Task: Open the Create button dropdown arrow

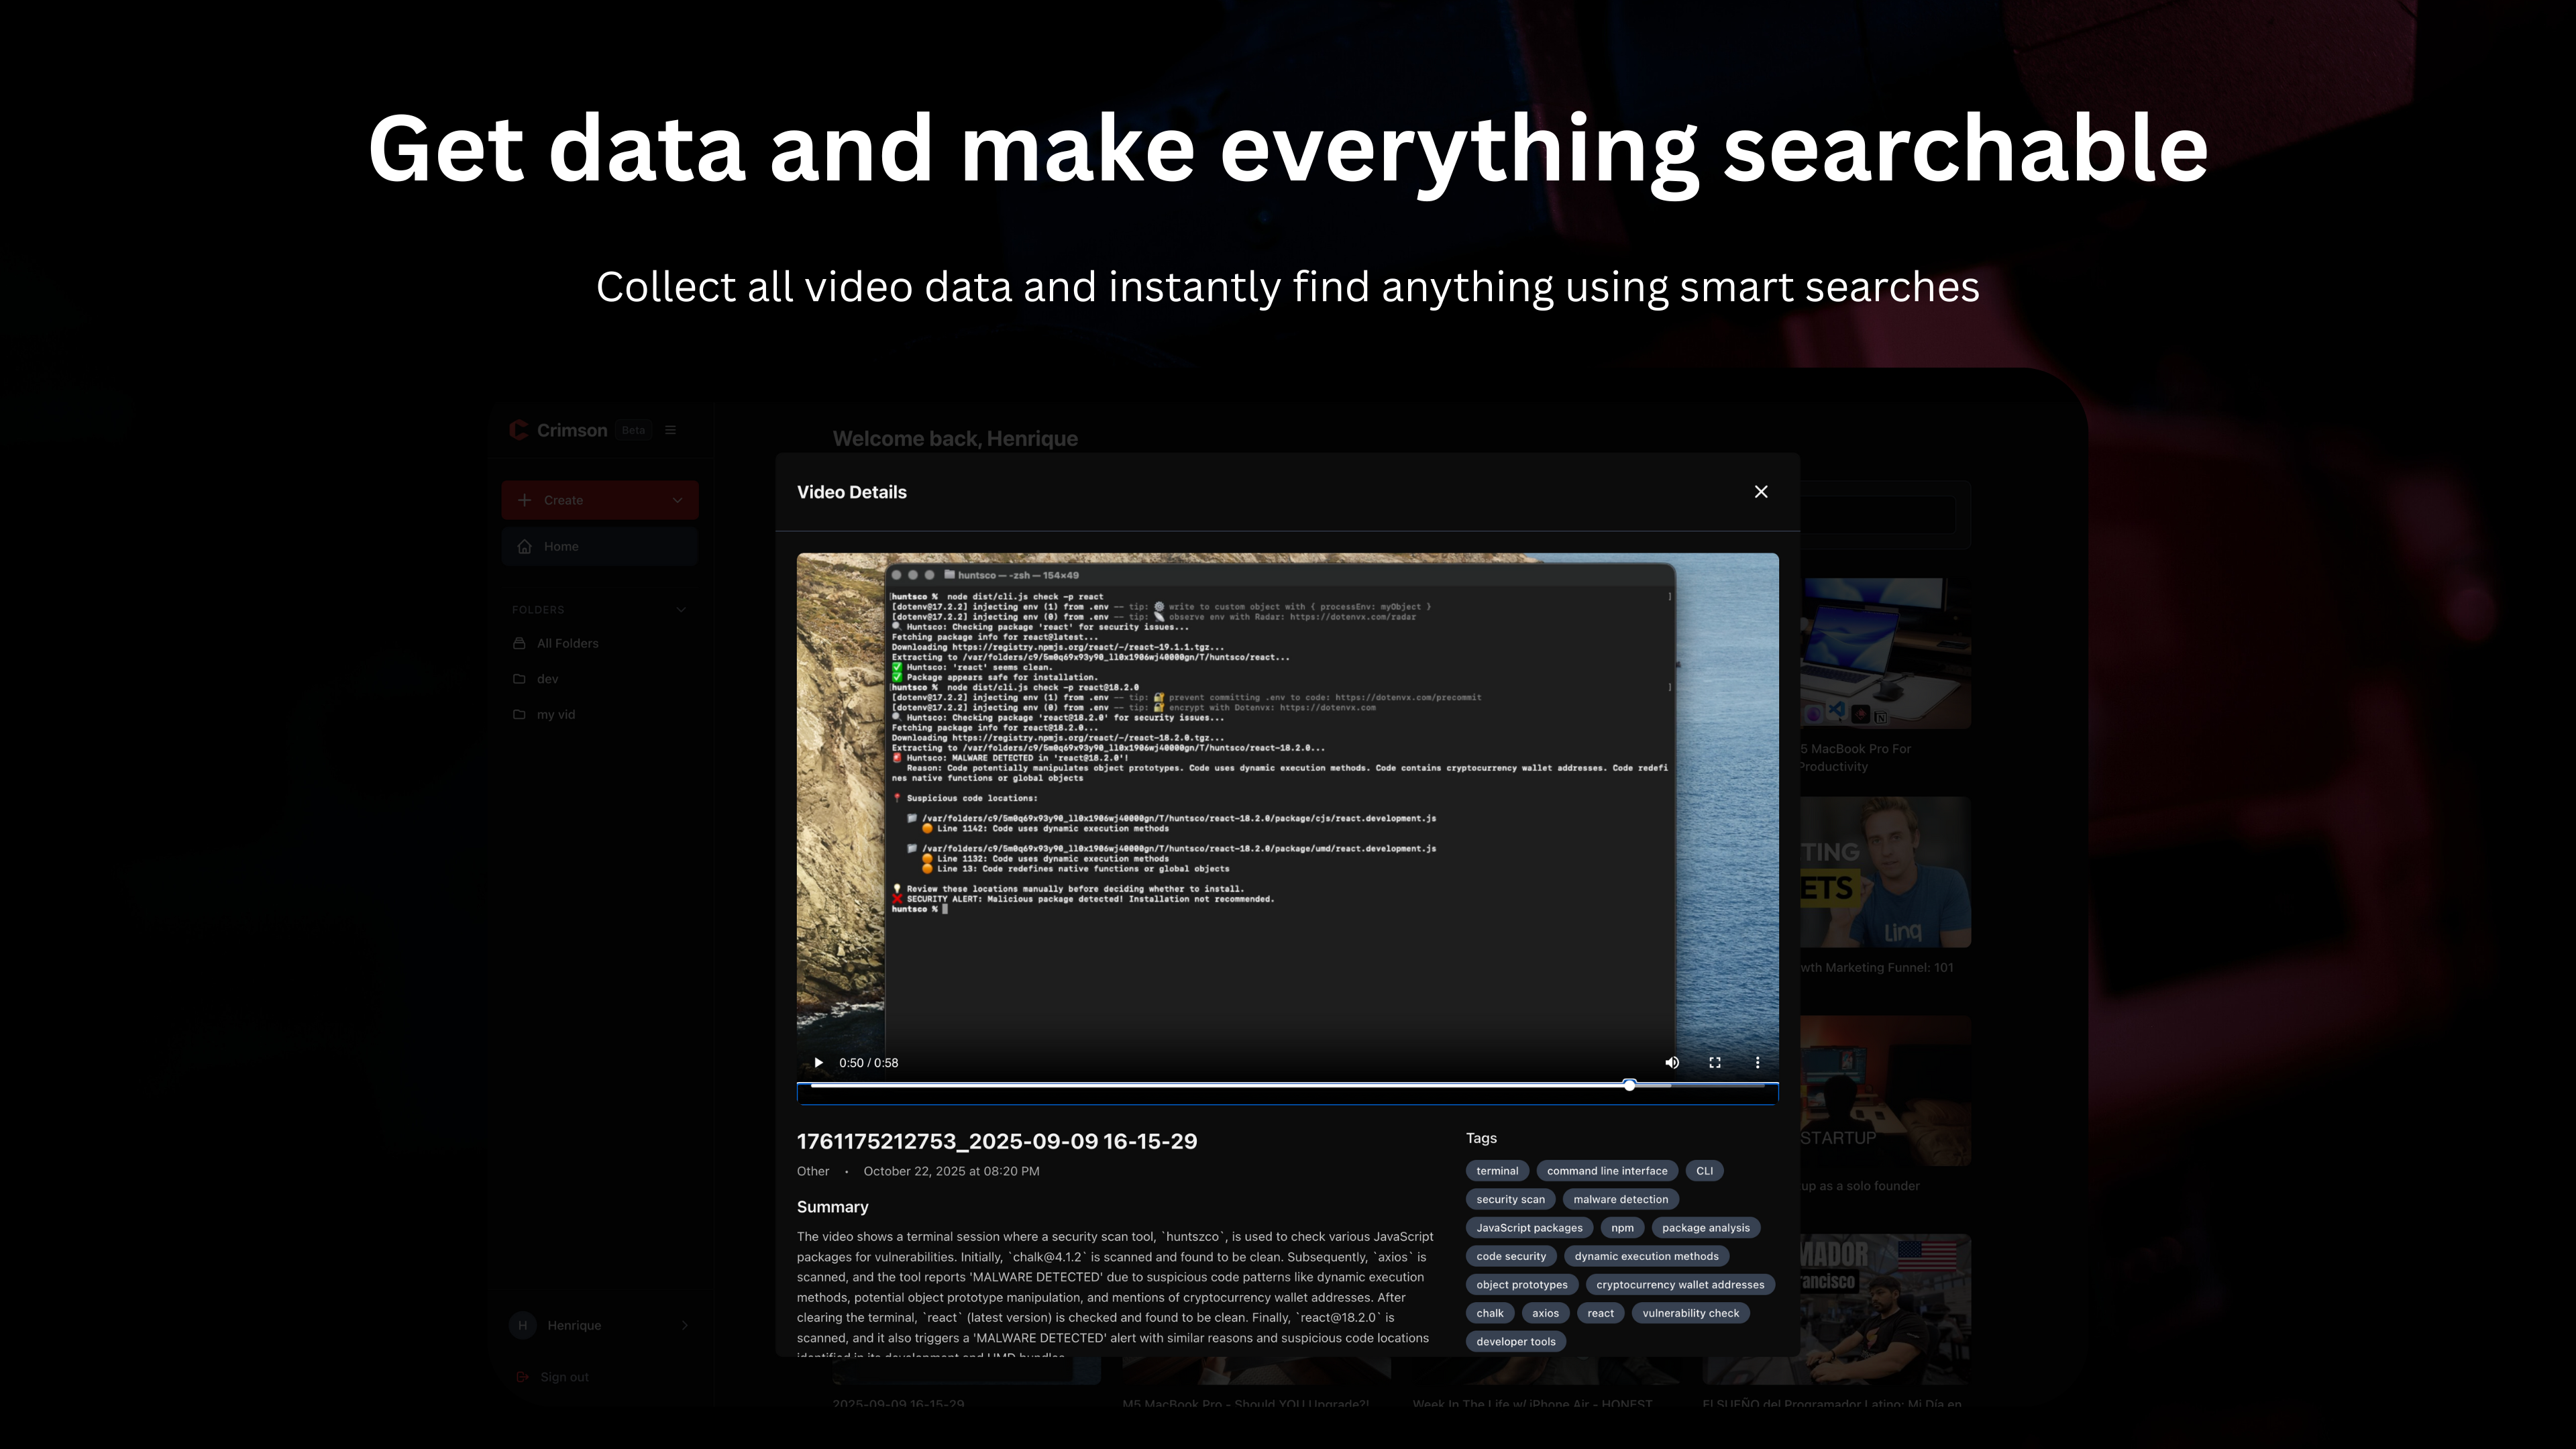Action: [x=677, y=500]
